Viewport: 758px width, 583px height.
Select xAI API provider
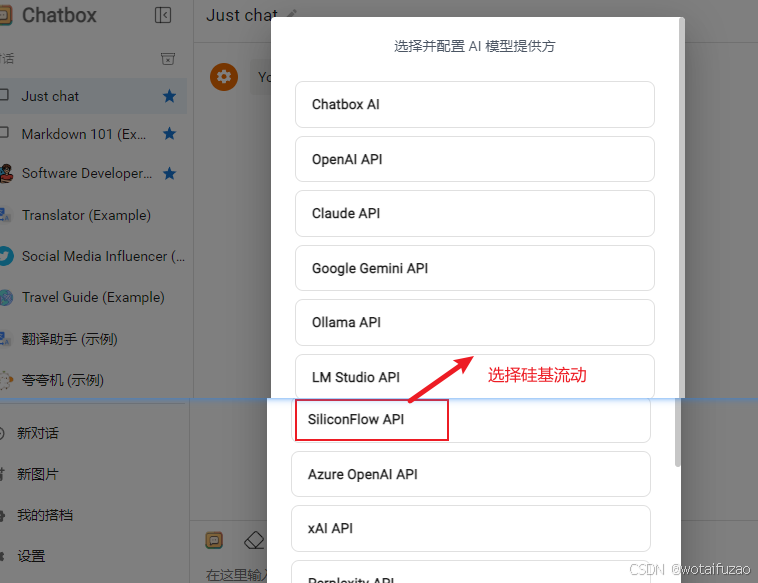471,528
